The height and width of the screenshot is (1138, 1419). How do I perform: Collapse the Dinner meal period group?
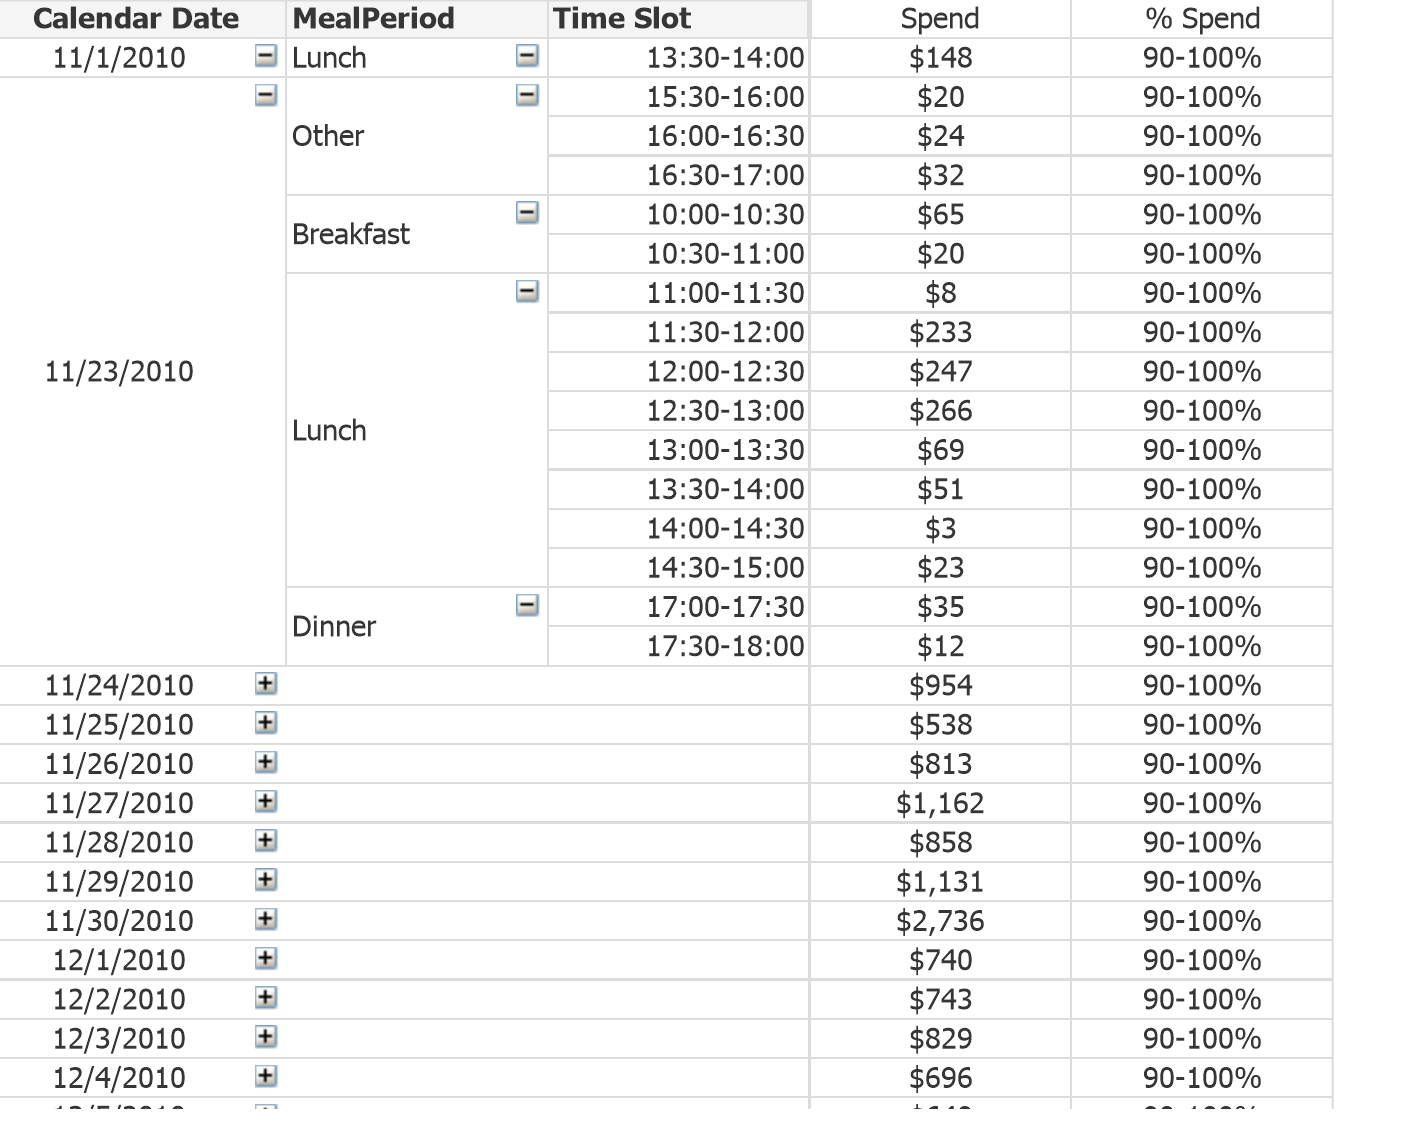527,606
